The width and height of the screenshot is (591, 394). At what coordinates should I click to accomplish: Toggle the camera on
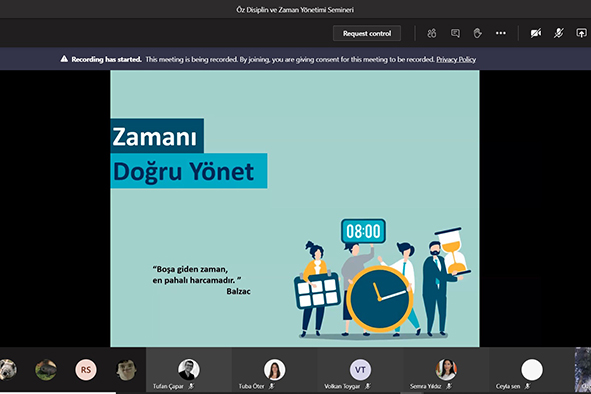tap(536, 33)
